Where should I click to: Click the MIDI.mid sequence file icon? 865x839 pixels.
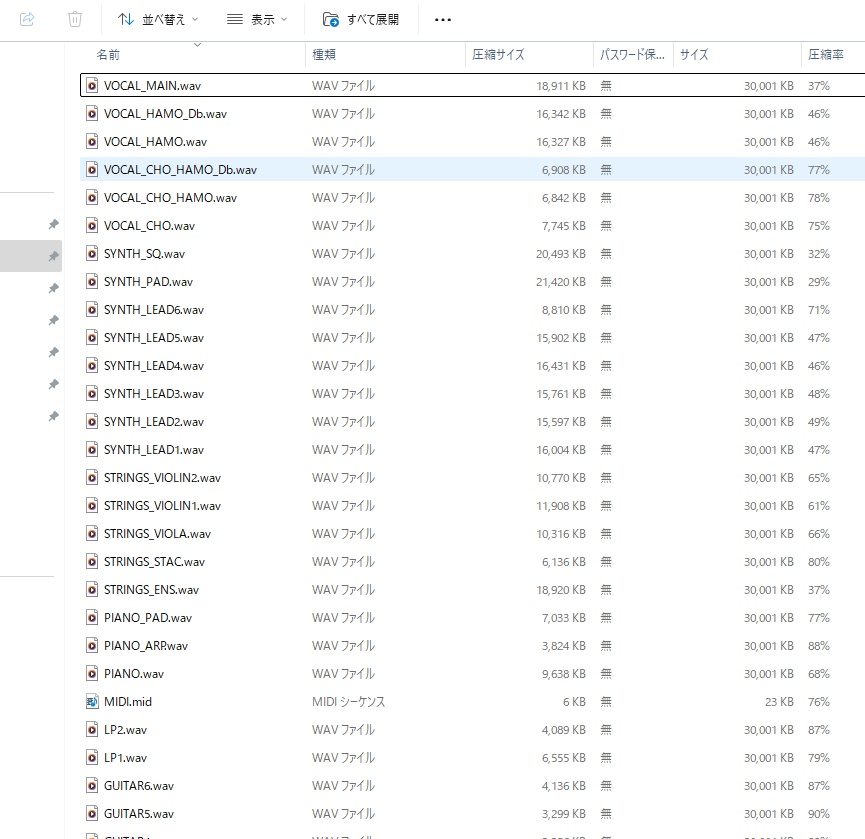tap(92, 702)
